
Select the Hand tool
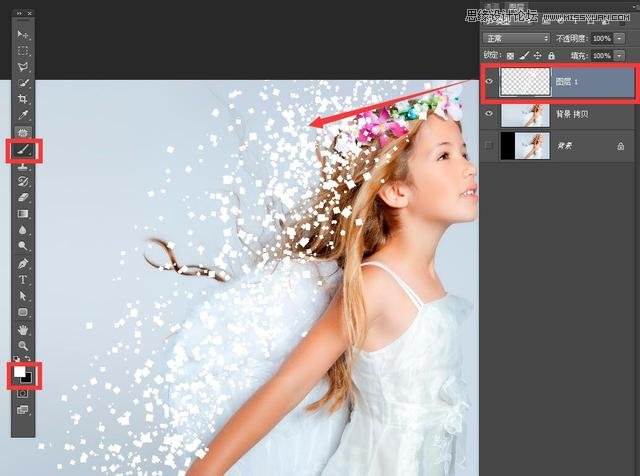[x=23, y=330]
